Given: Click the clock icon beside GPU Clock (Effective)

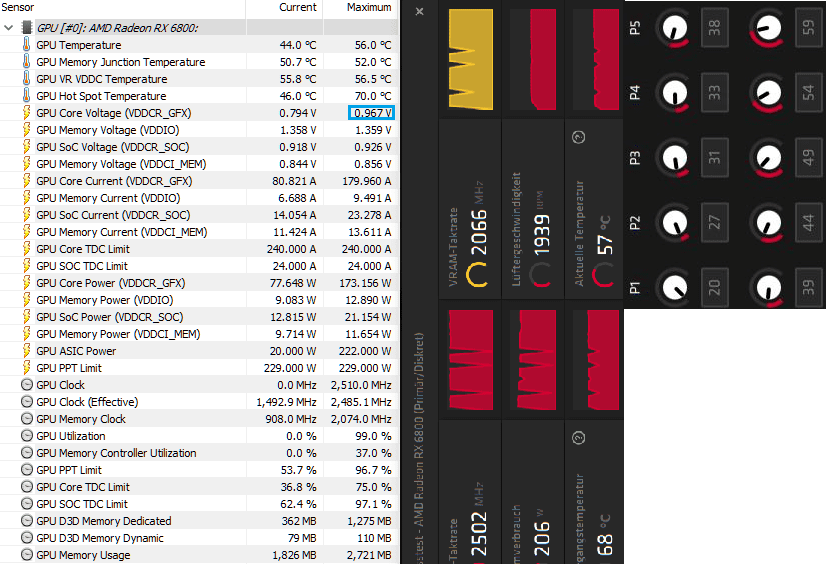Looking at the screenshot, I should point(27,401).
